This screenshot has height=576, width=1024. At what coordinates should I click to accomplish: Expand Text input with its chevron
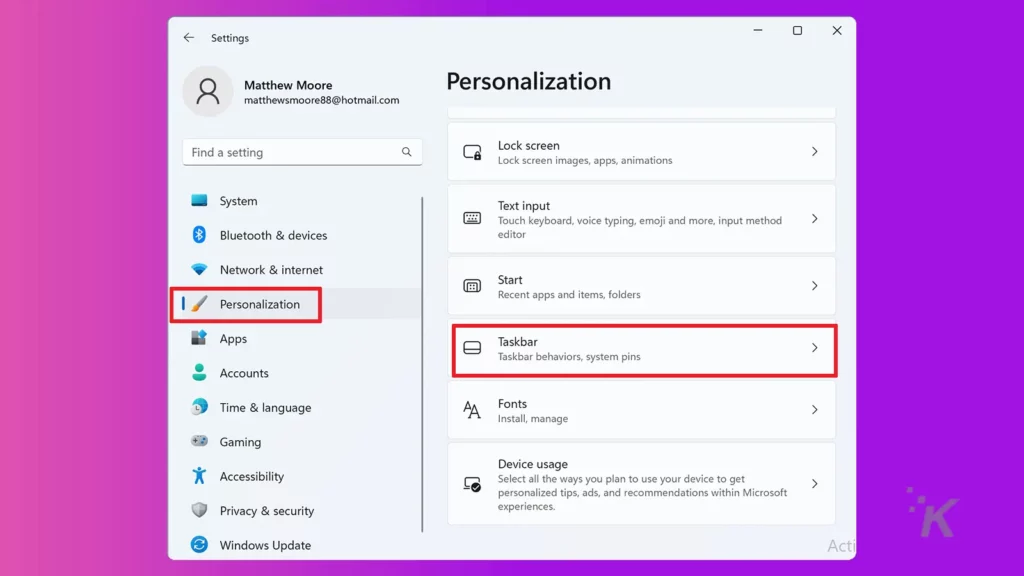814,219
